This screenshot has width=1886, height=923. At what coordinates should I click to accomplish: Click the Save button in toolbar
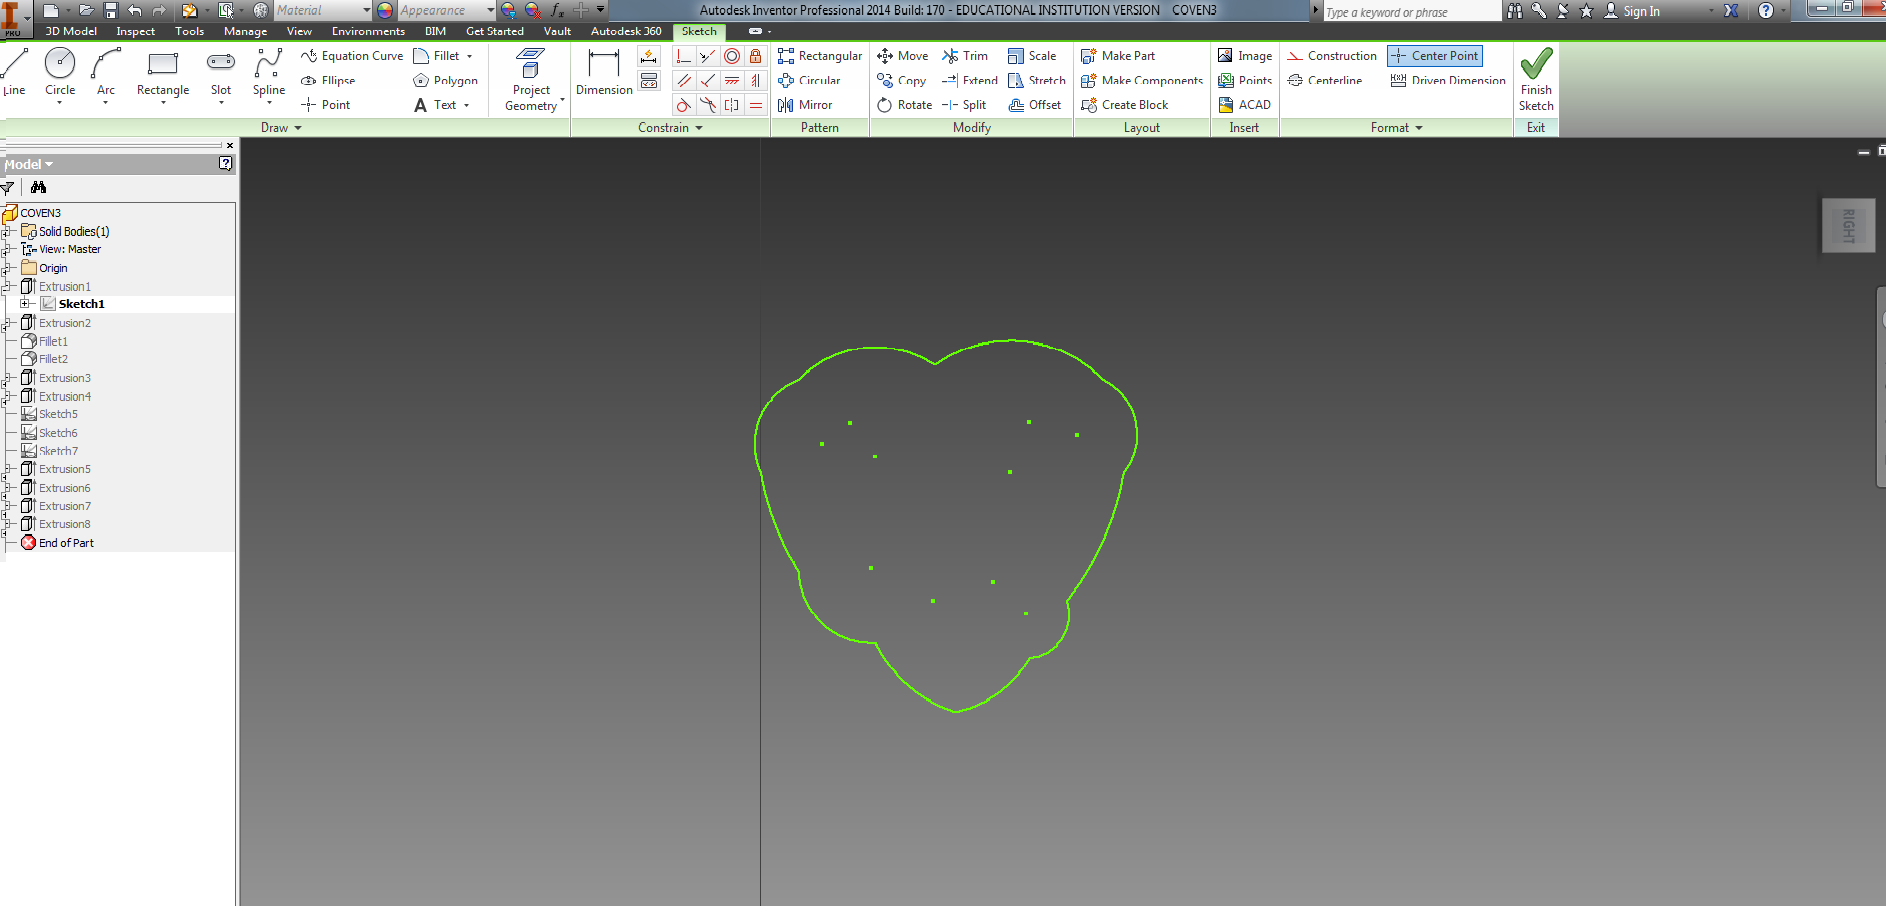(110, 11)
